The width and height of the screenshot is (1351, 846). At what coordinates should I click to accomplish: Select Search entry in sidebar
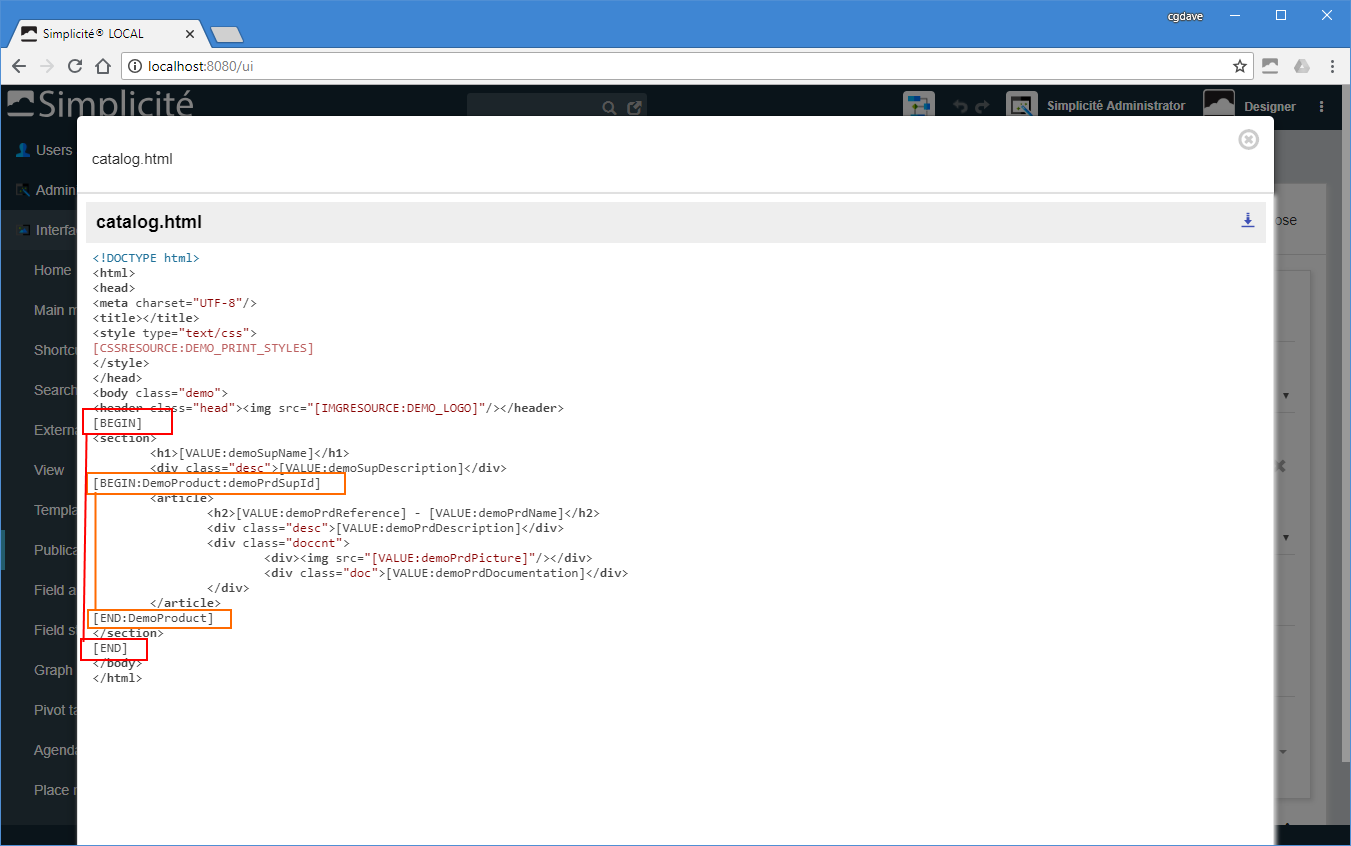(x=54, y=390)
